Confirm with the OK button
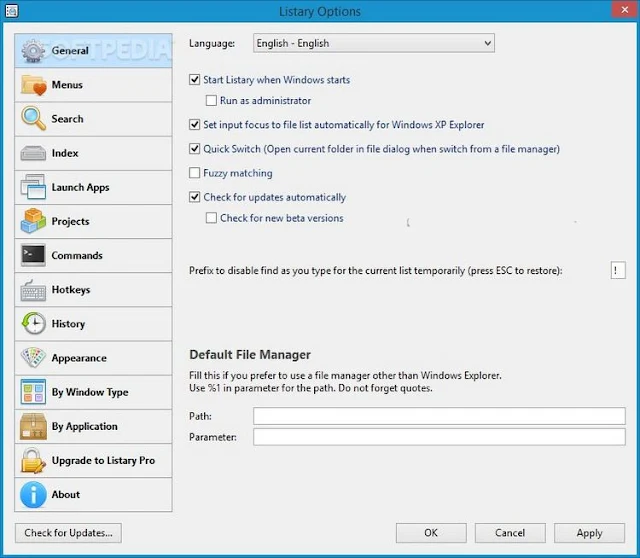 pos(431,533)
